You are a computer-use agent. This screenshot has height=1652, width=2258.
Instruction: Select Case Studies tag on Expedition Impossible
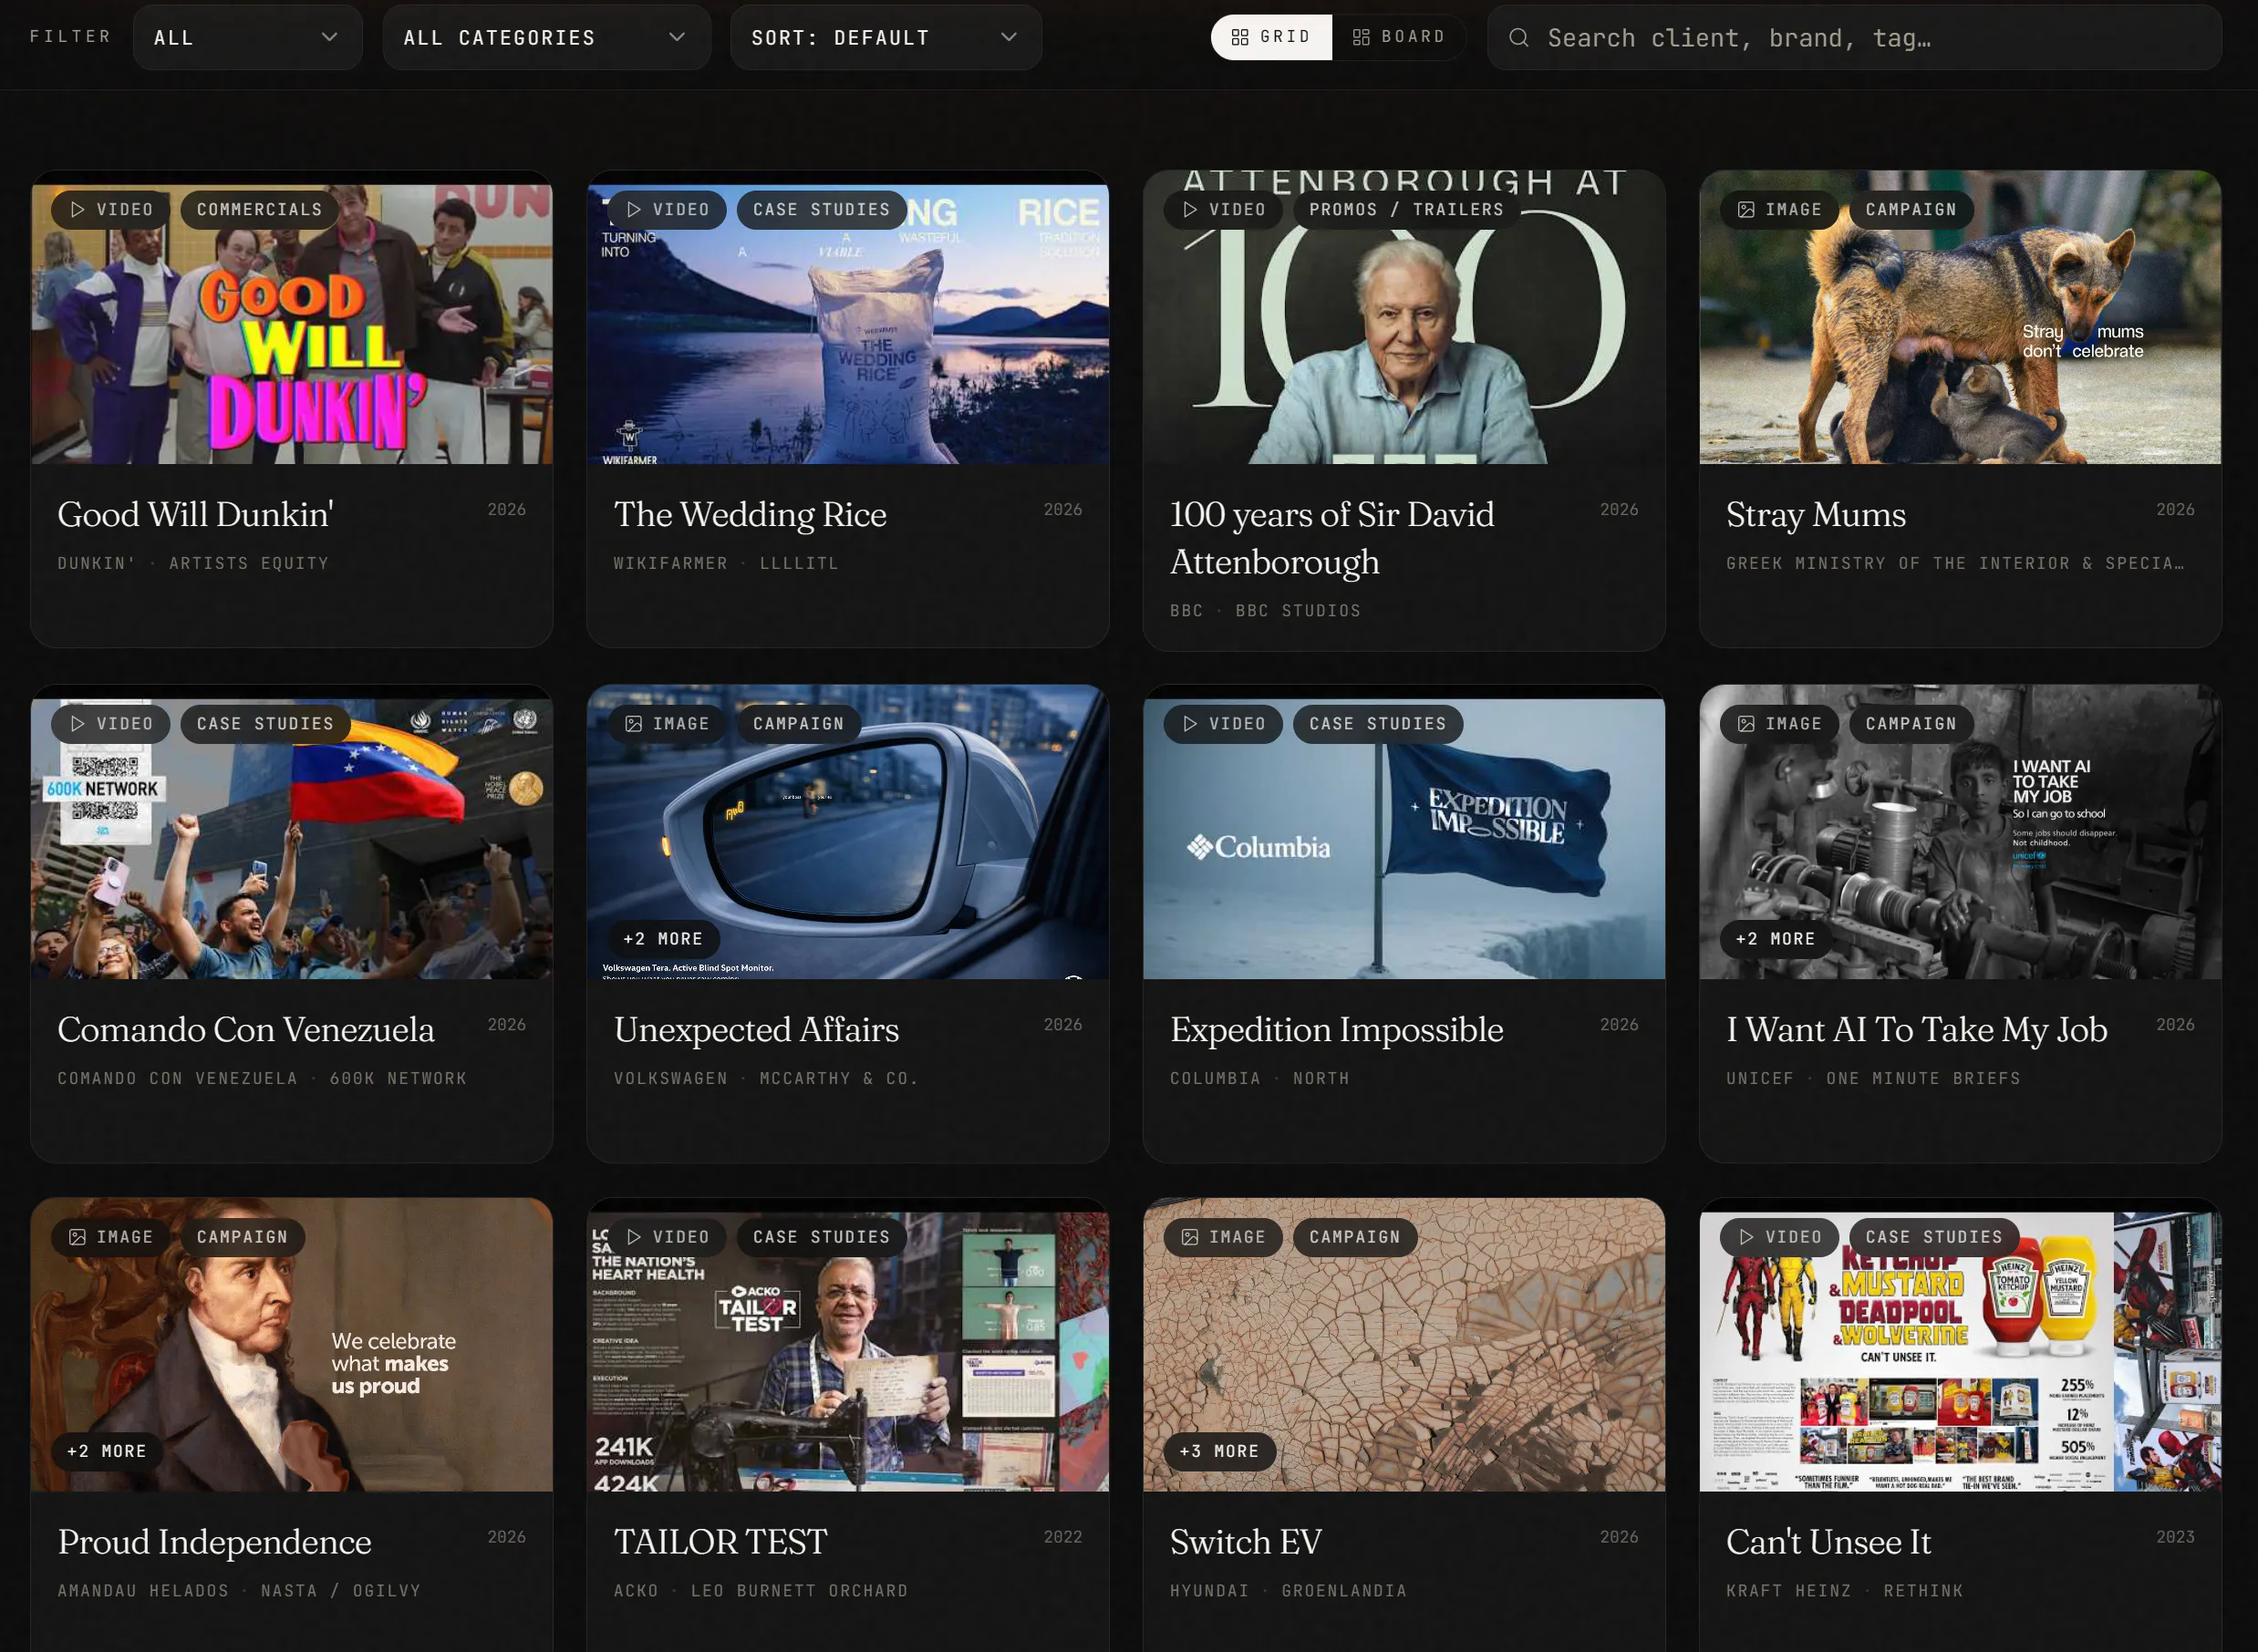pos(1377,723)
